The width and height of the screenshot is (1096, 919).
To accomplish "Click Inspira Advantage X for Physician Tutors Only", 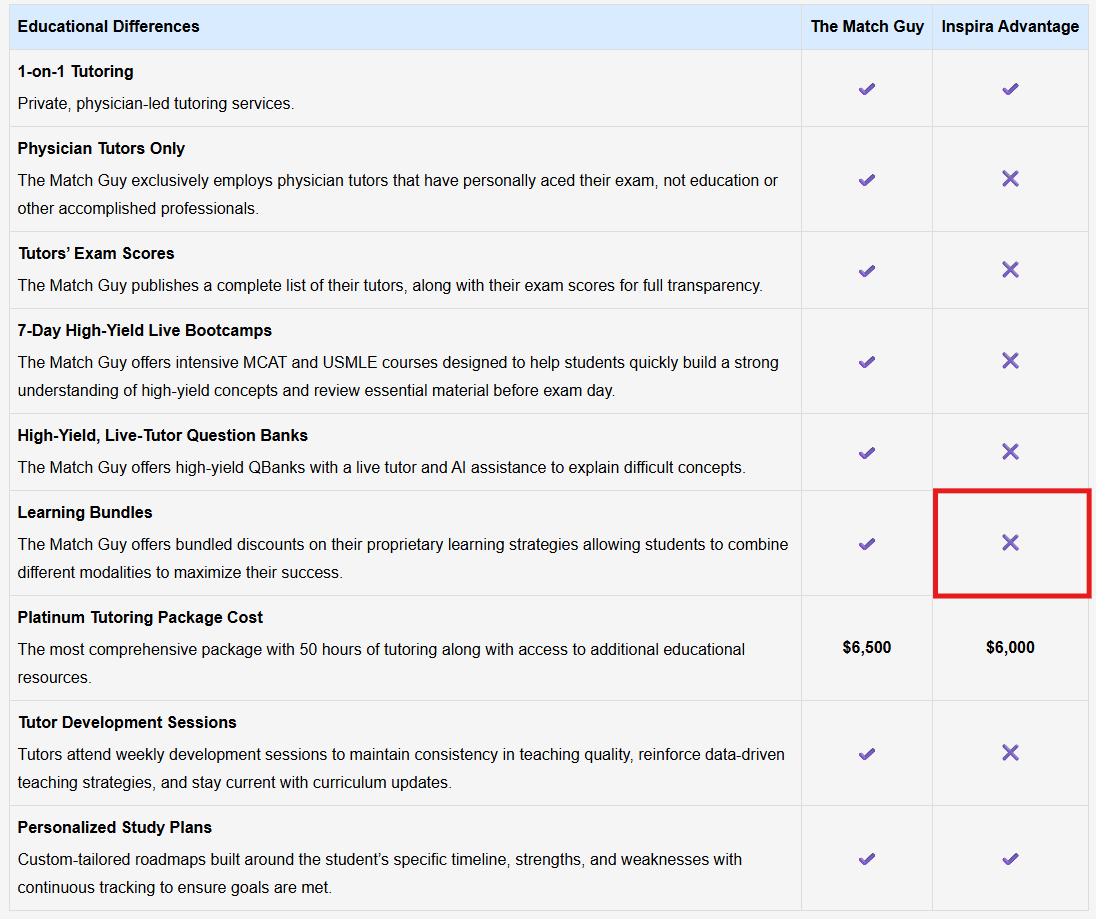I will point(1010,179).
